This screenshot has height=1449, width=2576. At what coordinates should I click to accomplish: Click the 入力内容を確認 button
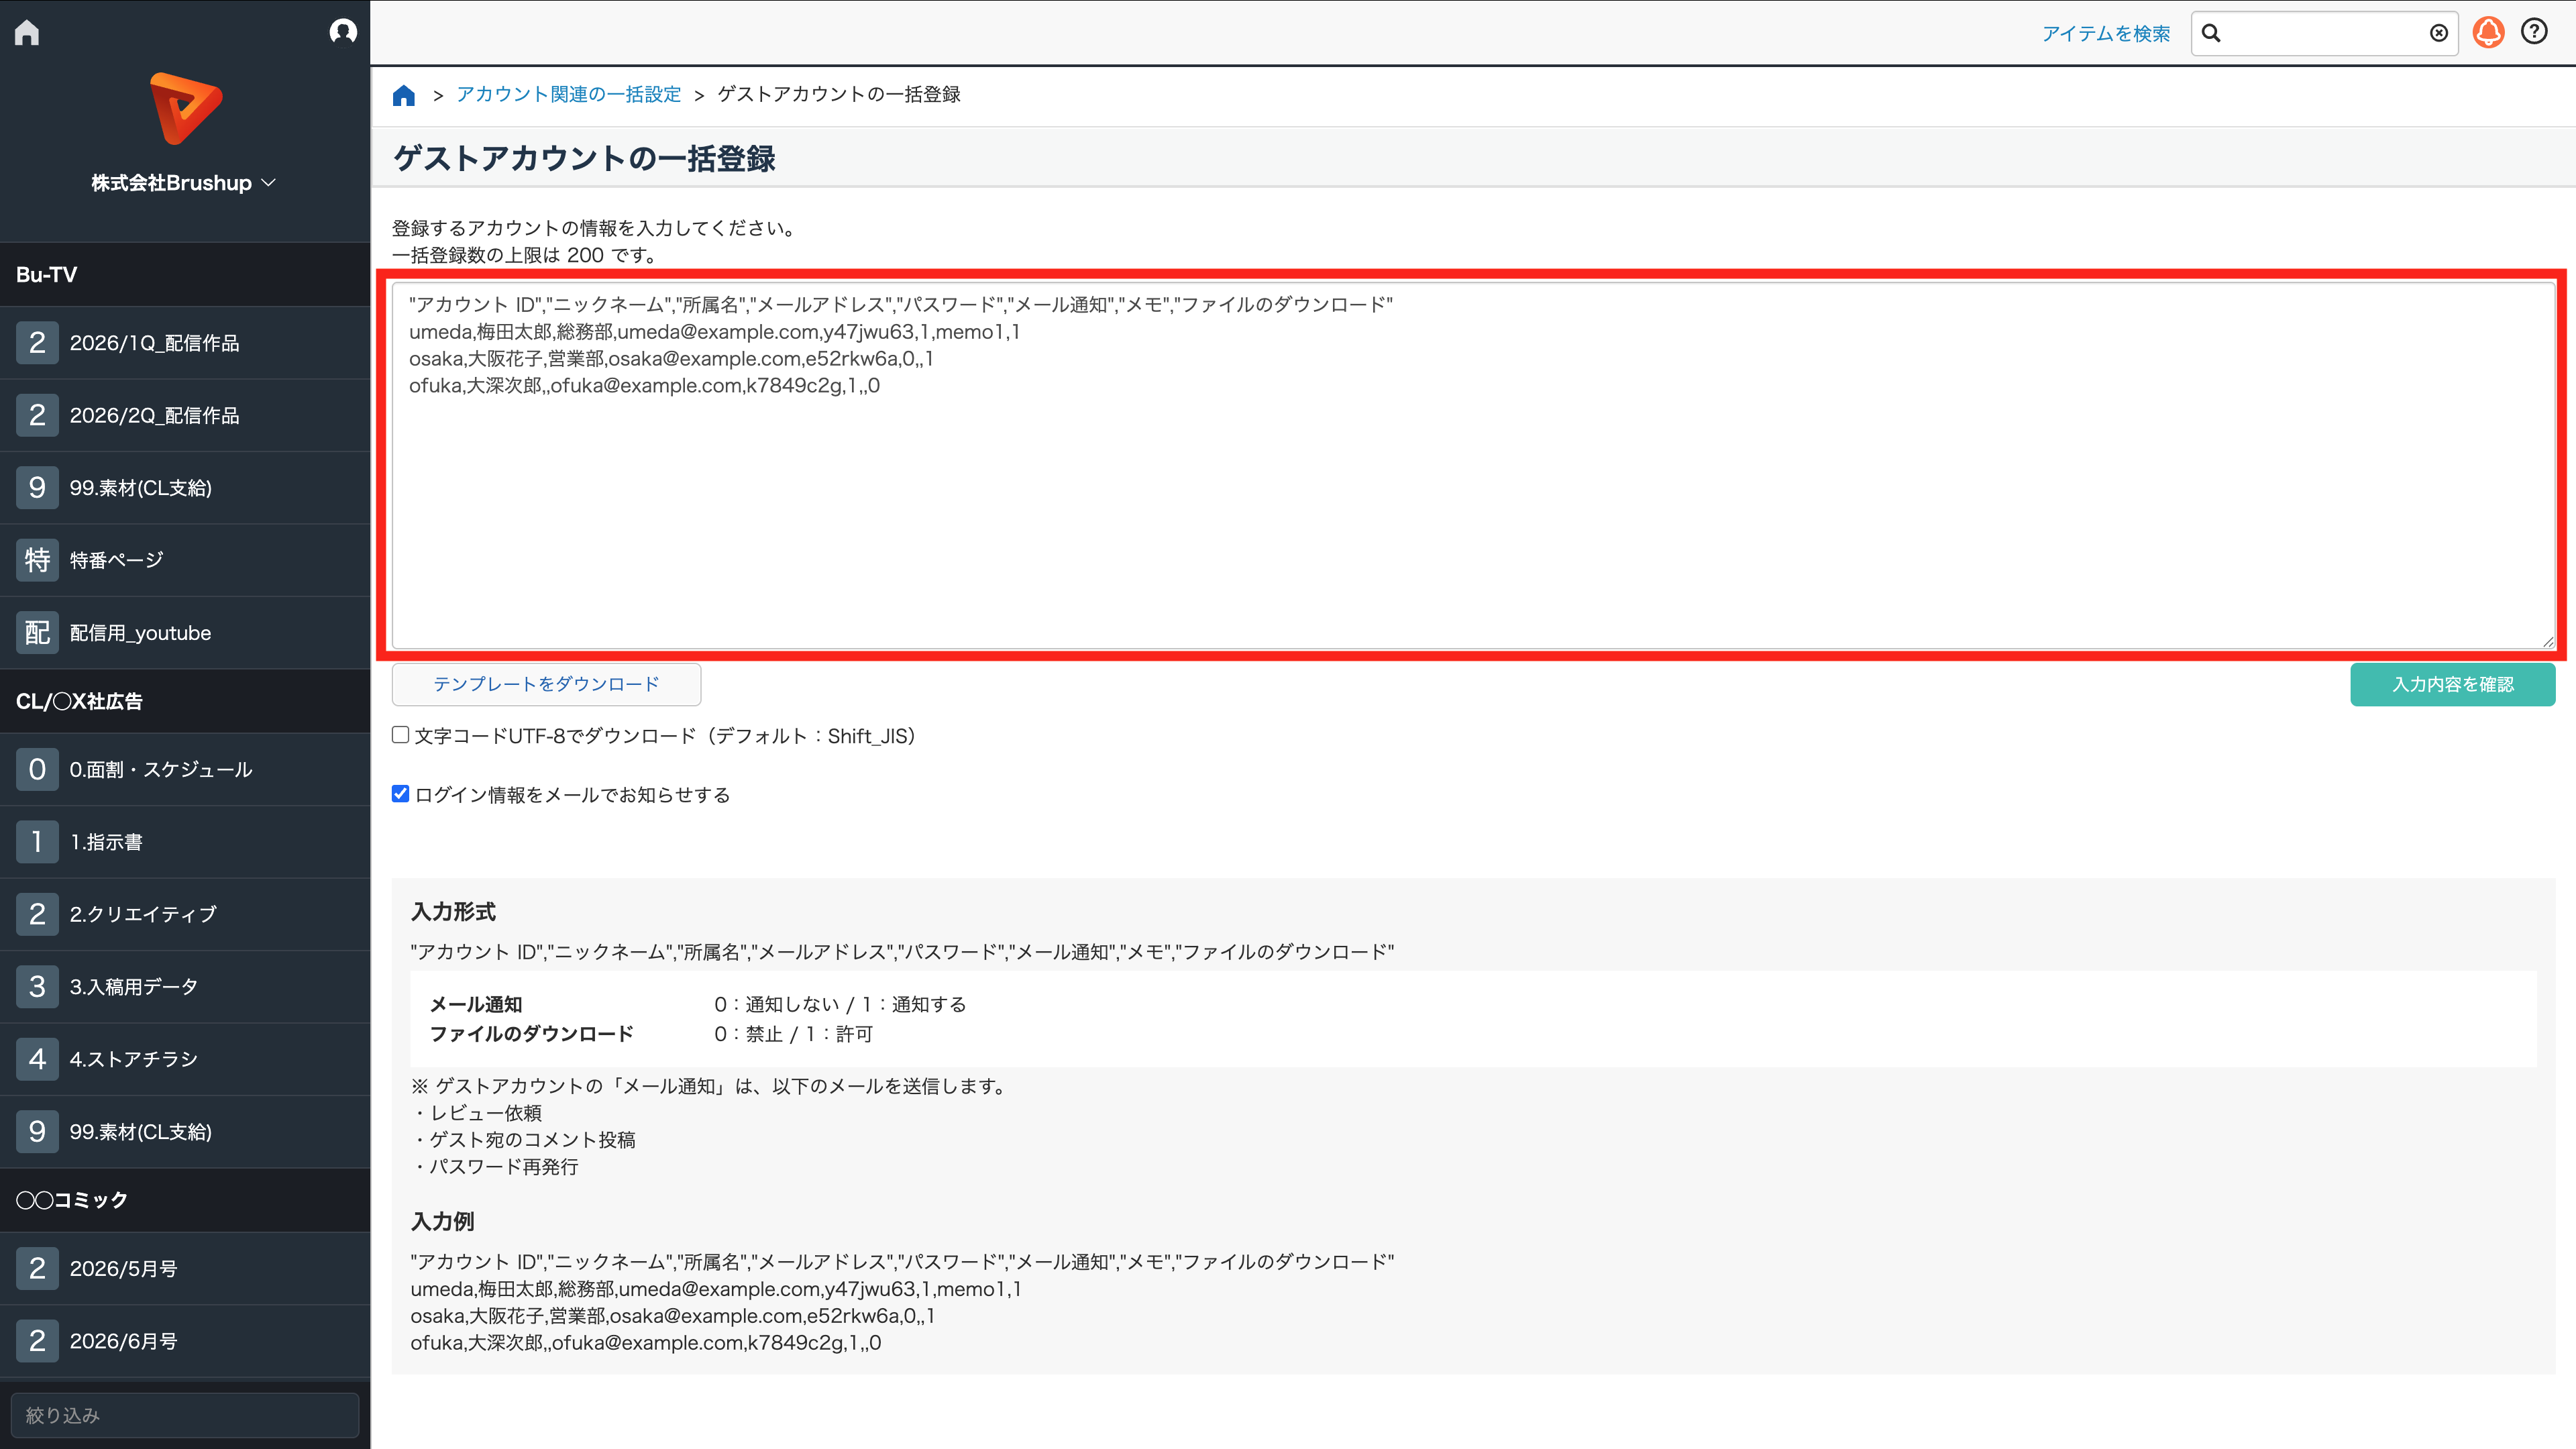pos(2452,684)
